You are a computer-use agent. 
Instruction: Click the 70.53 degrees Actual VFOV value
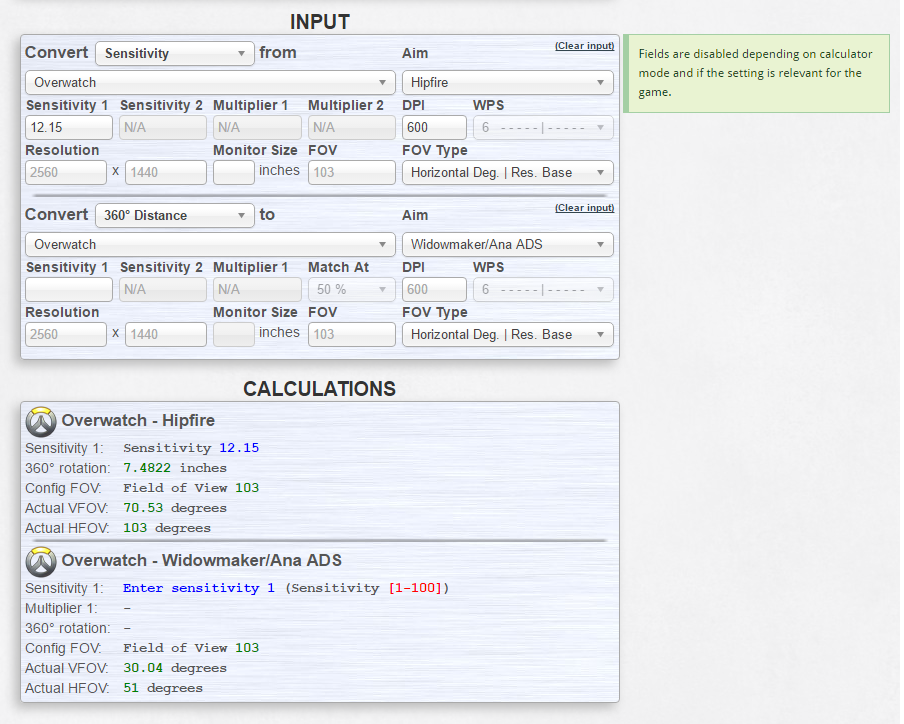click(175, 508)
